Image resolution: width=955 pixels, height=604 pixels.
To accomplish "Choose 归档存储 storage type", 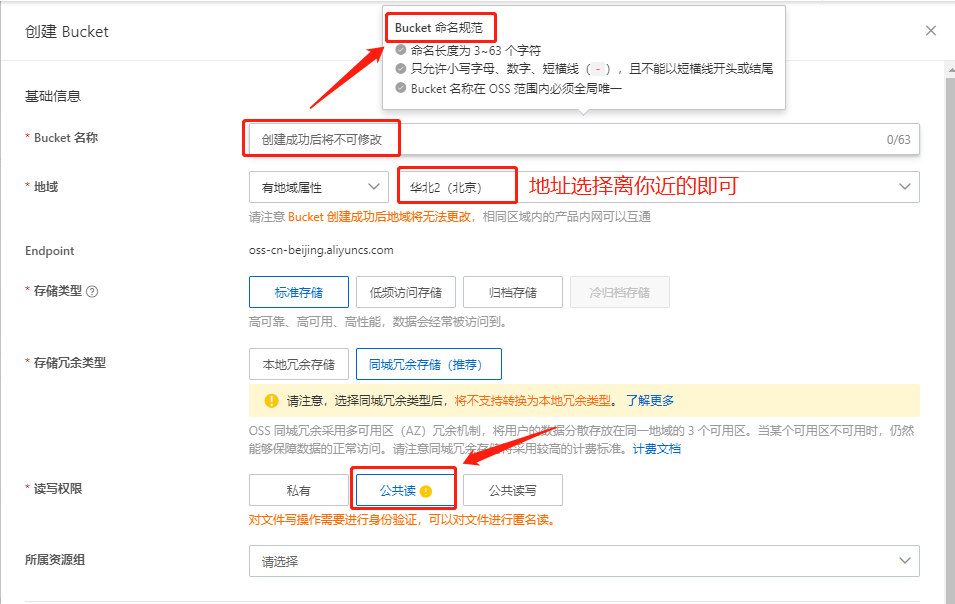I will click(512, 292).
